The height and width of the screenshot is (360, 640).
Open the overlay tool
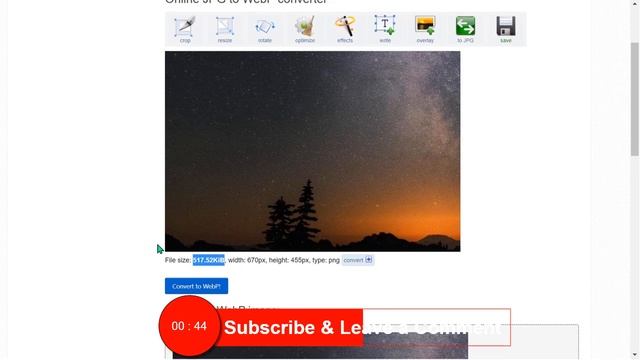pos(425,29)
